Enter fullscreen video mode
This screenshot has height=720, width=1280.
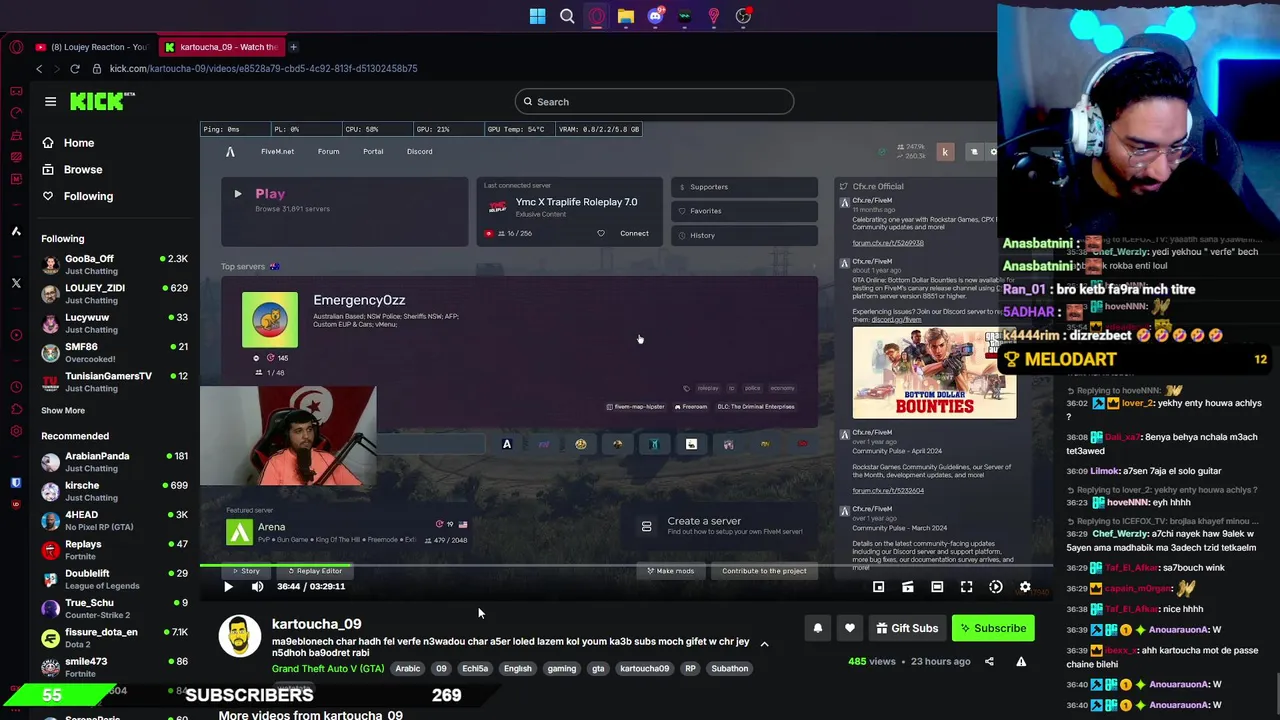pyautogui.click(x=966, y=587)
